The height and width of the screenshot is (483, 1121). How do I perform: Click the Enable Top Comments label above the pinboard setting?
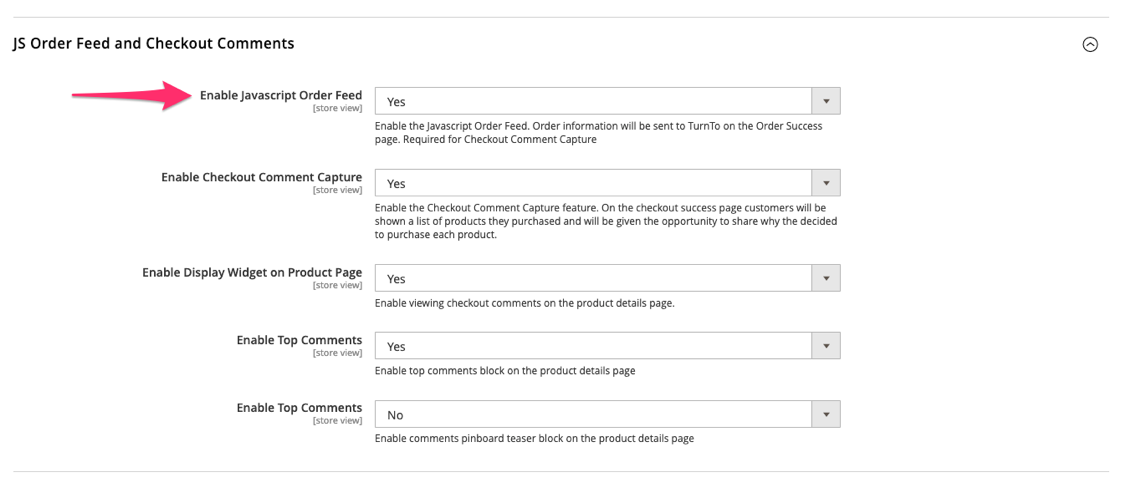(299, 408)
